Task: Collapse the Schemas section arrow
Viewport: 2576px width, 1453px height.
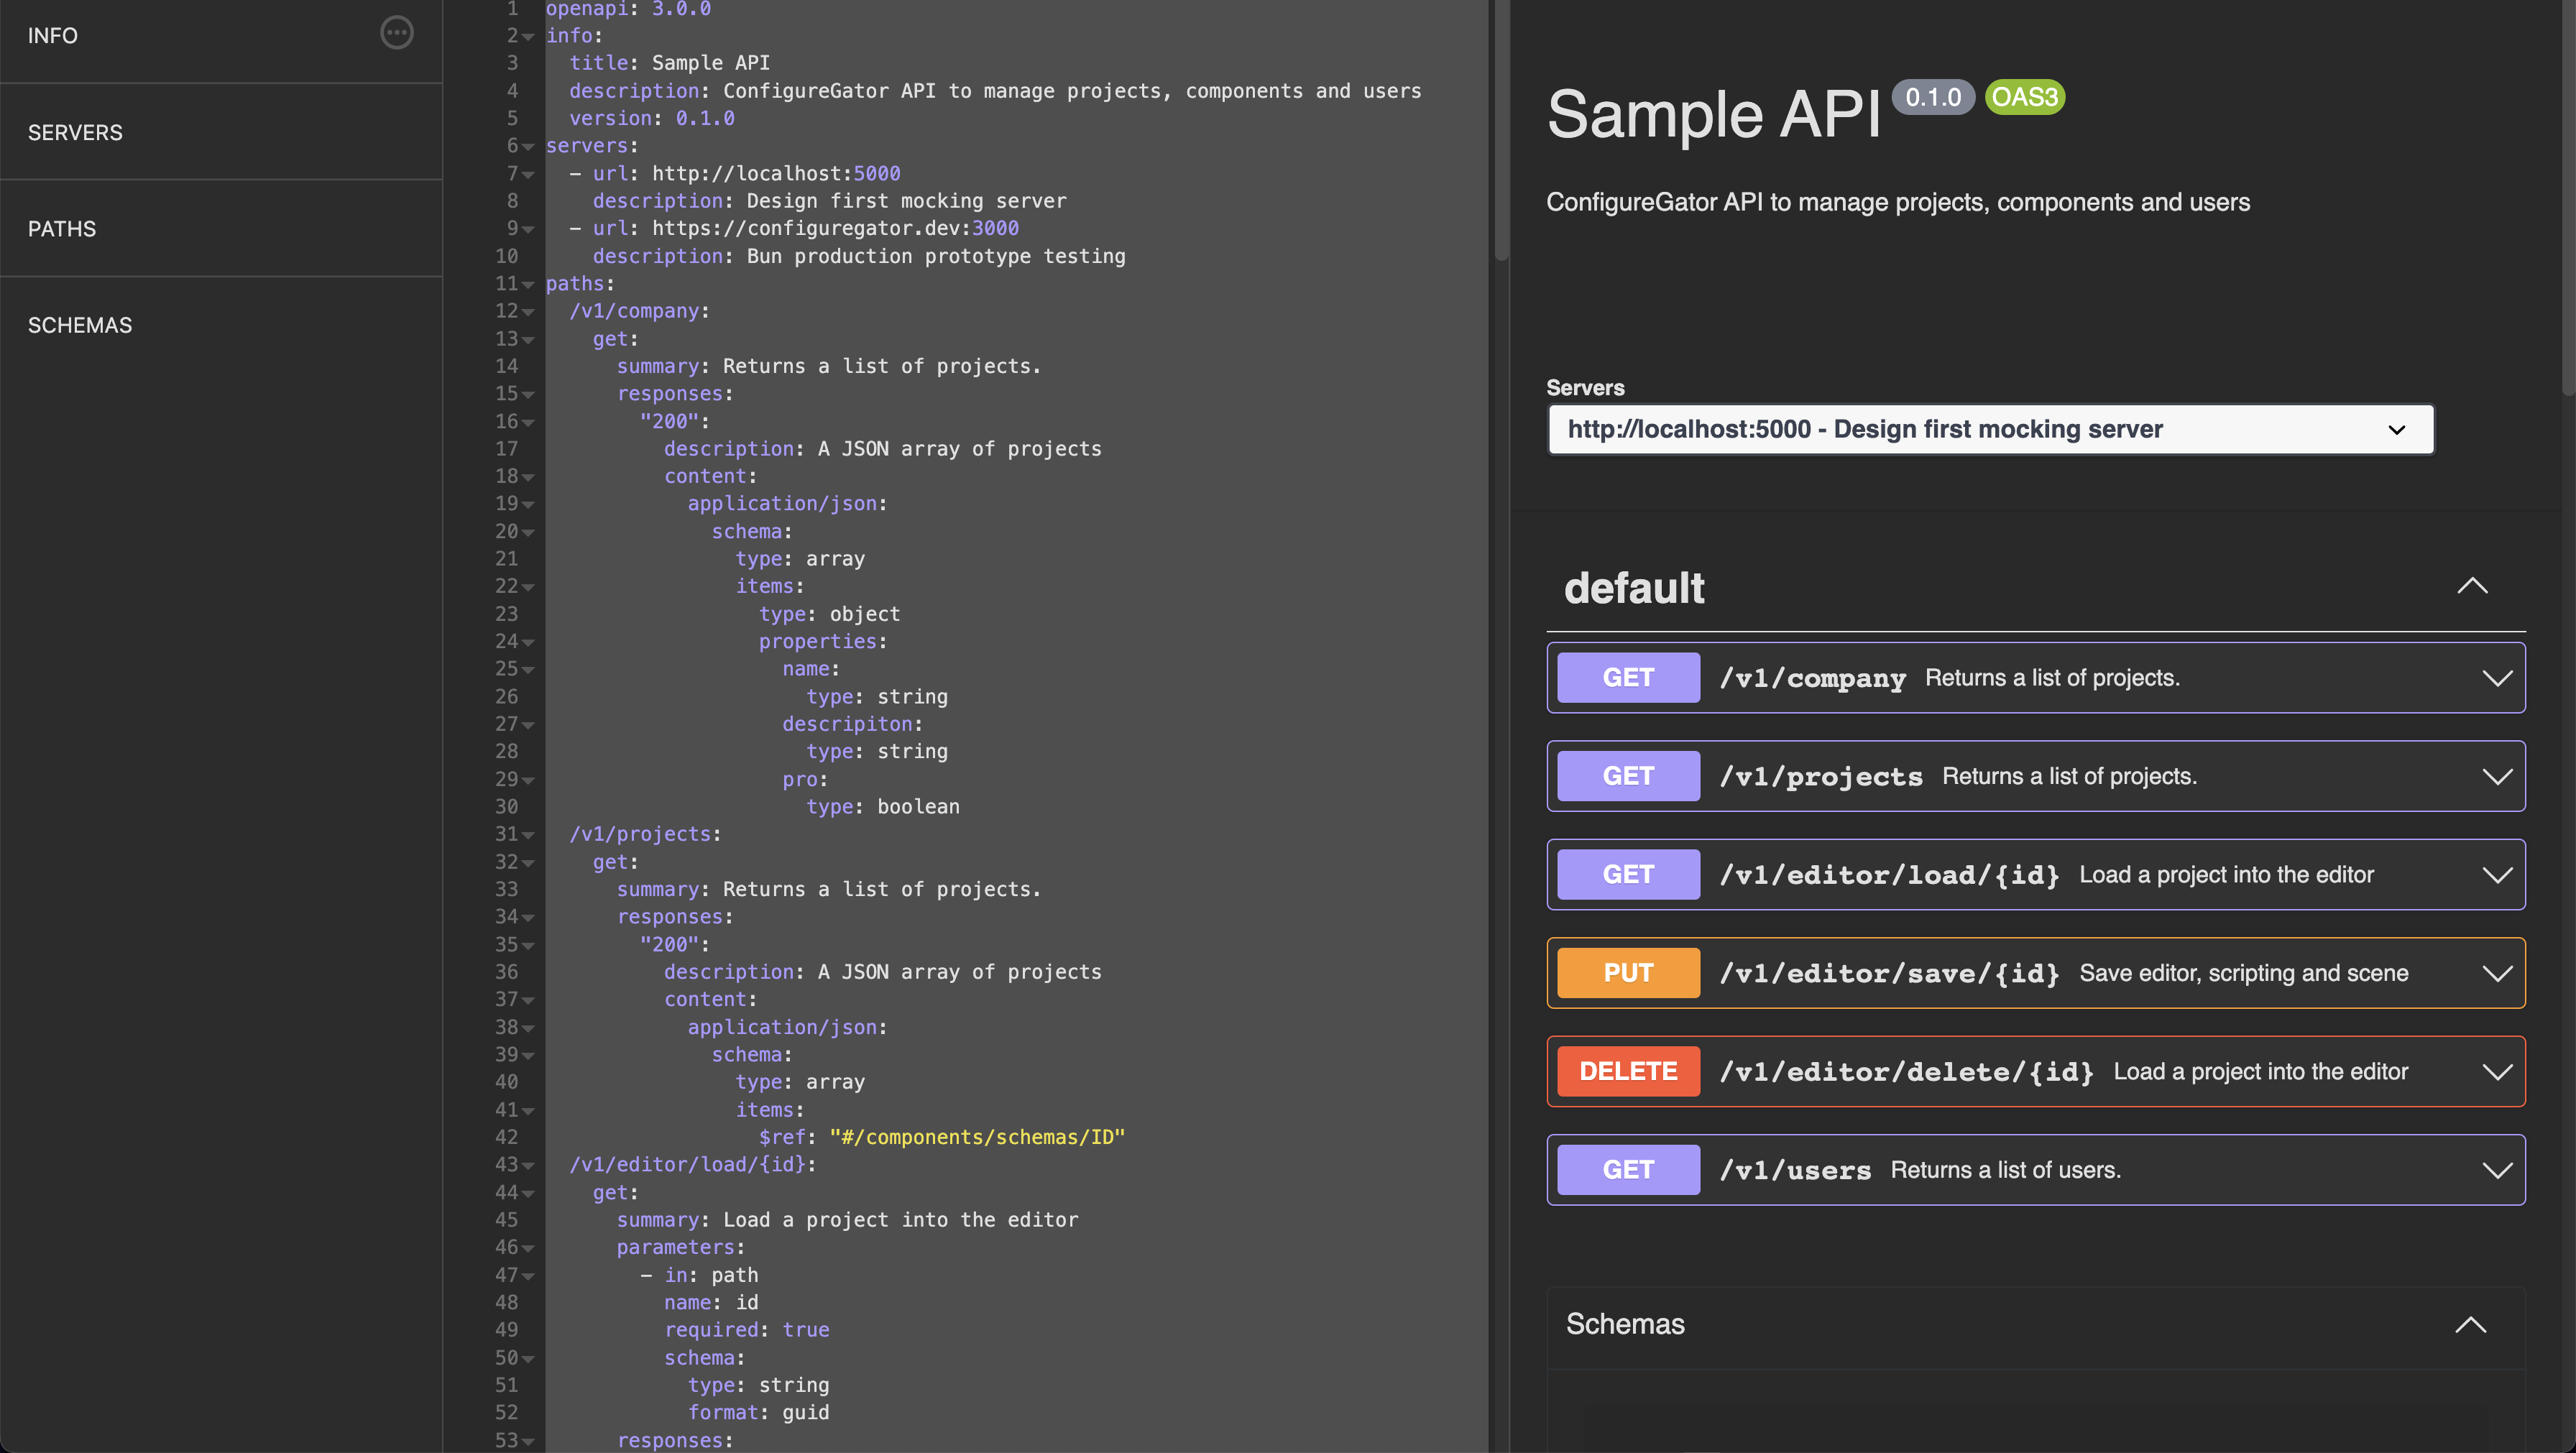Action: (x=2471, y=1325)
